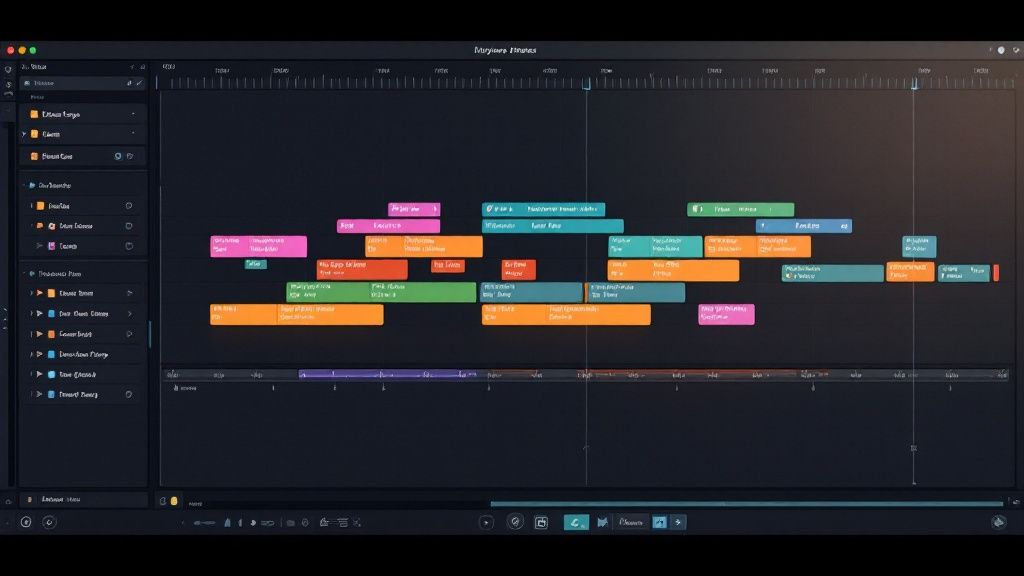The width and height of the screenshot is (1024, 576).
Task: Collapse the second sidebar group header
Action: click(25, 274)
